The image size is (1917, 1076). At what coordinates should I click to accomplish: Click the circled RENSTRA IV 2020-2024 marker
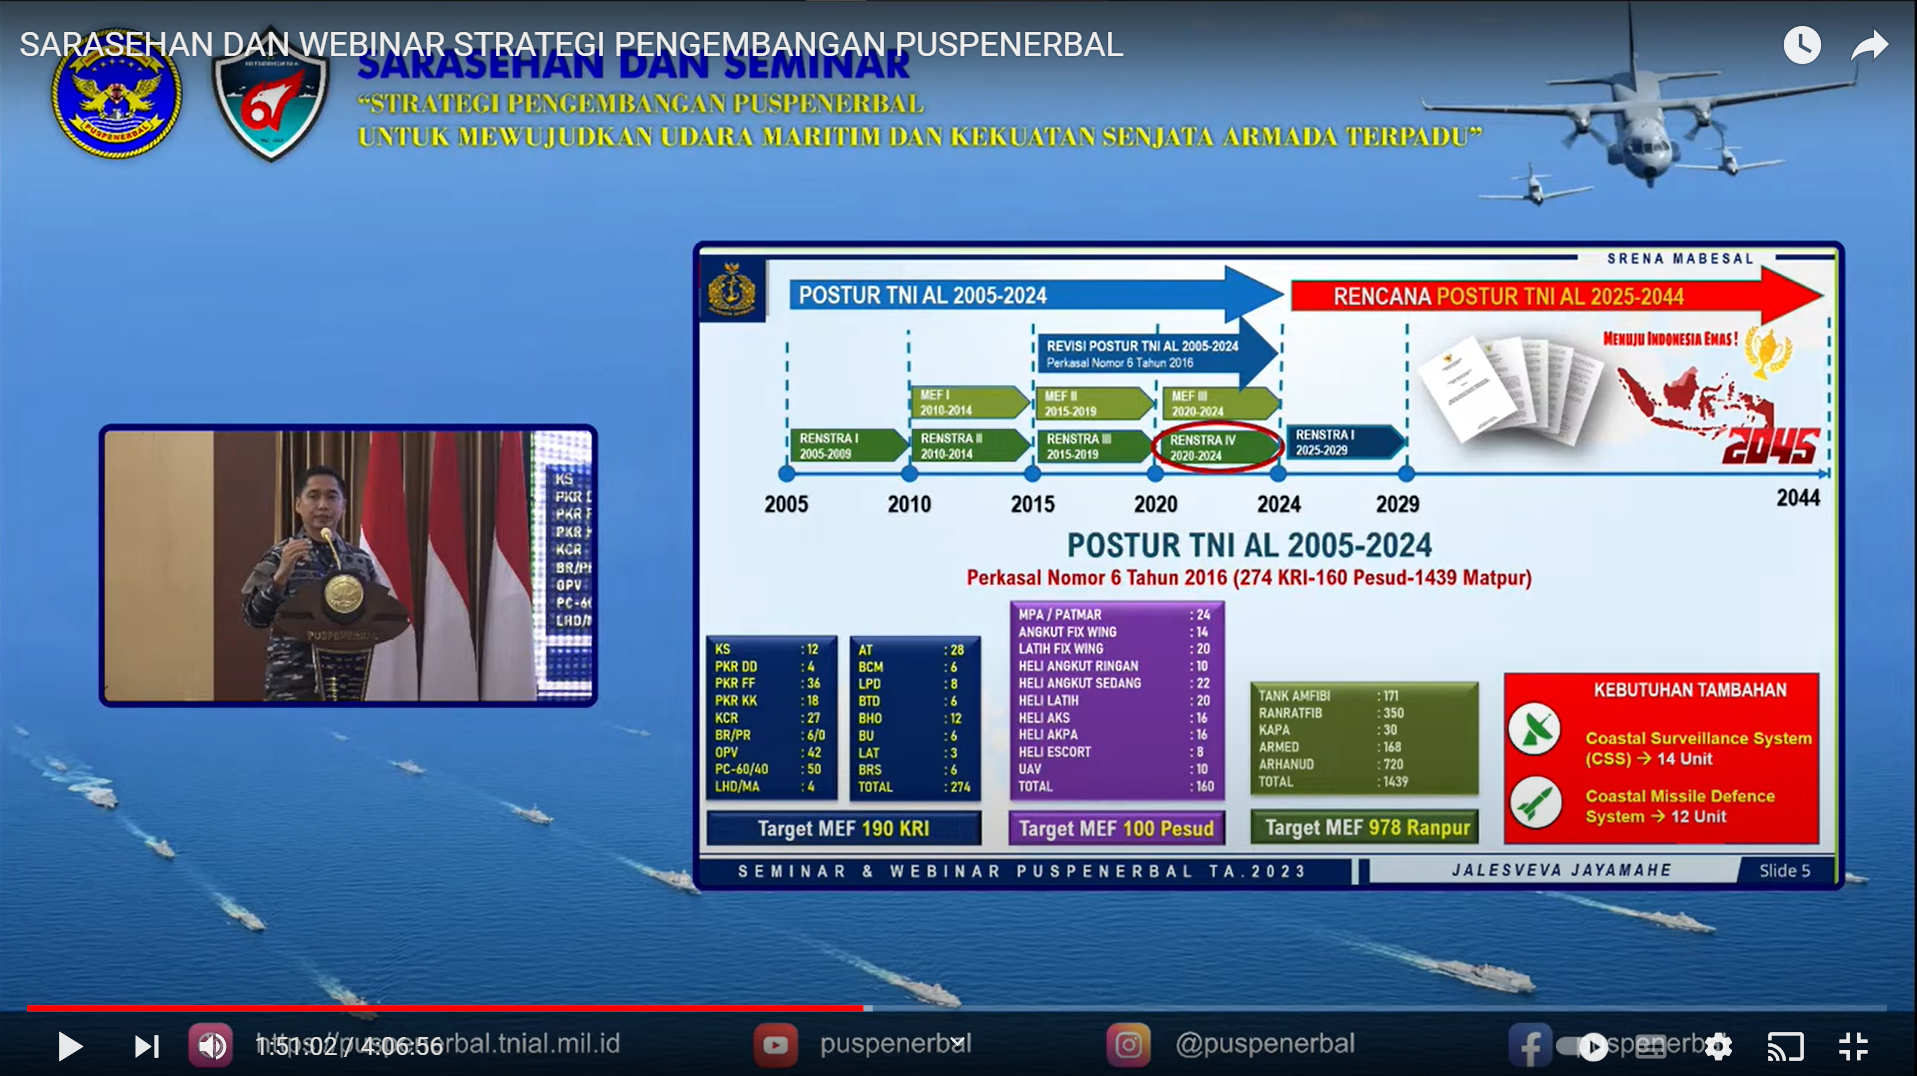click(x=1216, y=447)
